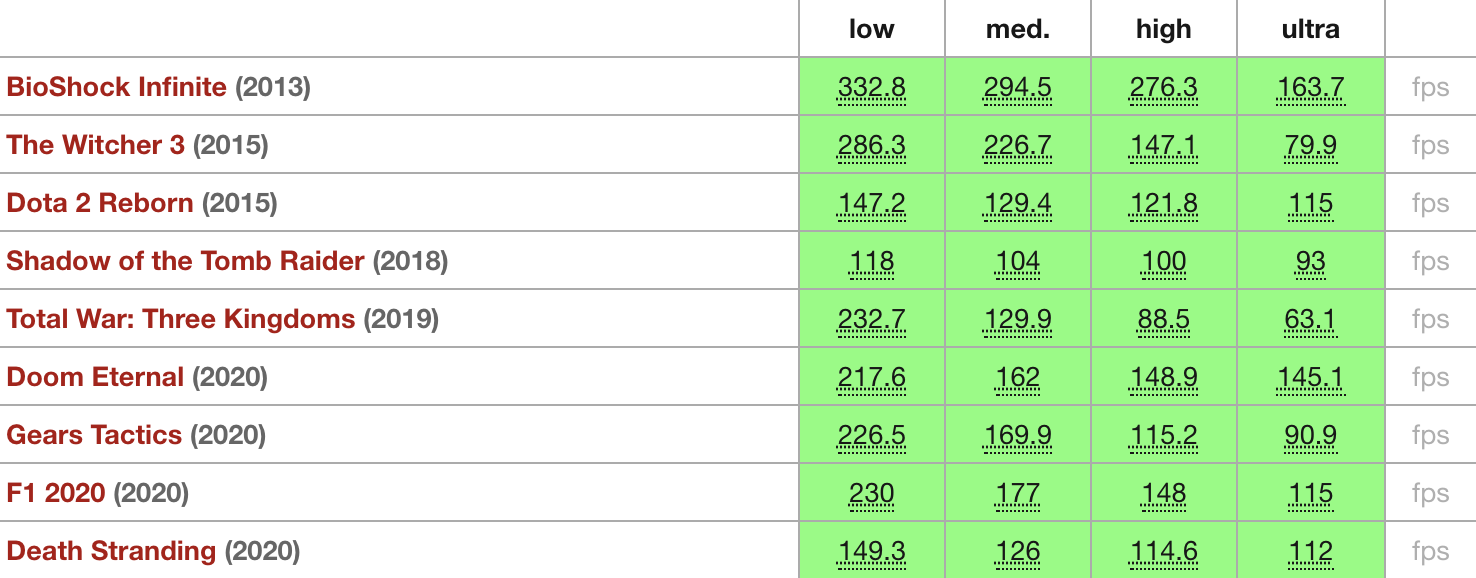The width and height of the screenshot is (1476, 578).
Task: Click the Death Stranding link
Action: pyautogui.click(x=111, y=551)
